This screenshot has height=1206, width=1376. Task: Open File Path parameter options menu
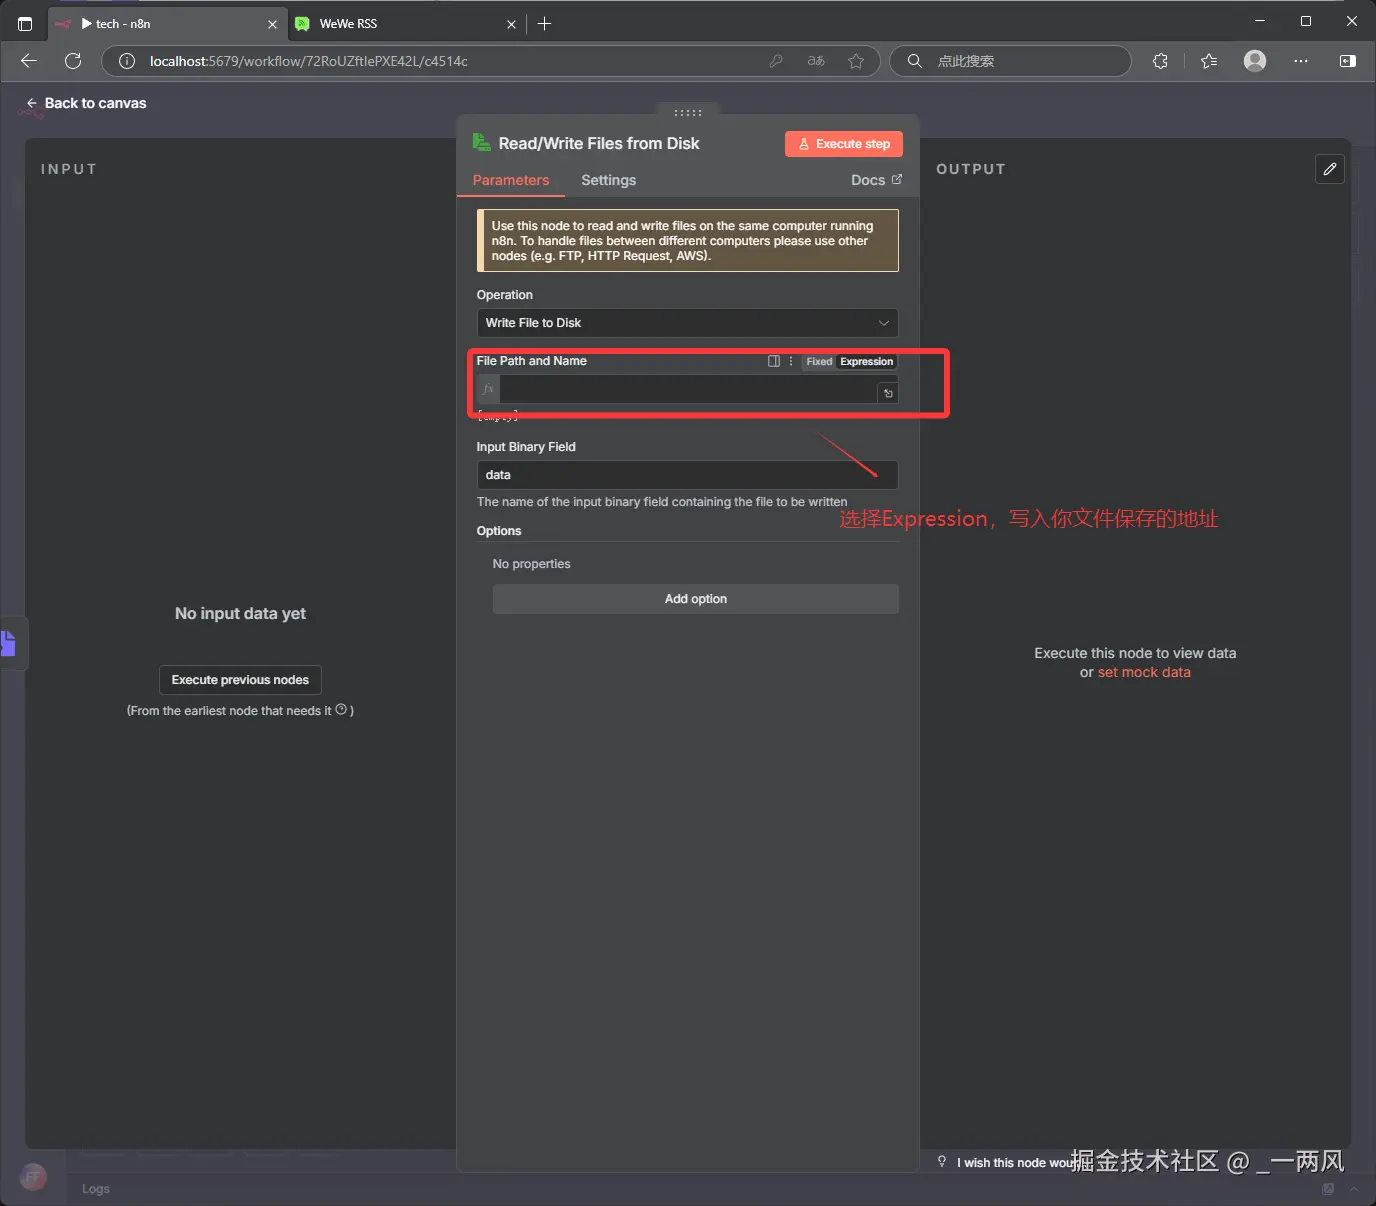click(x=791, y=362)
